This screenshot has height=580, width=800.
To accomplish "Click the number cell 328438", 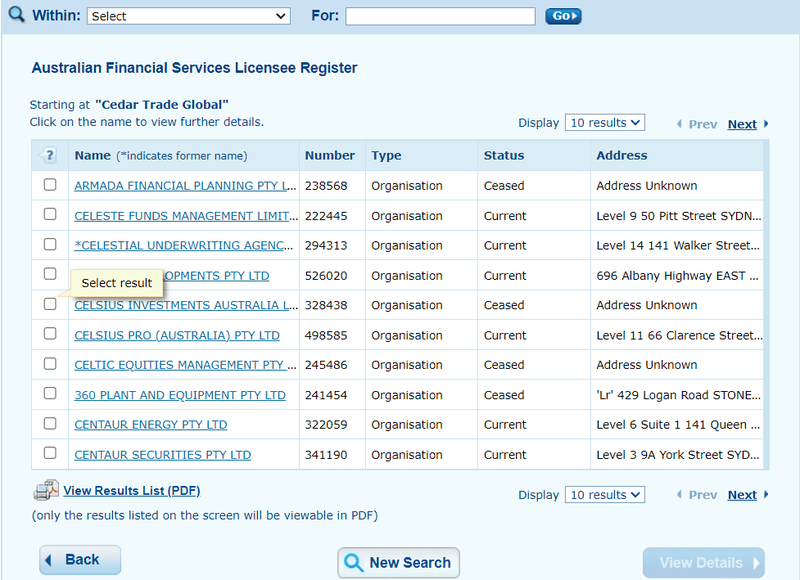I will (x=326, y=305).
